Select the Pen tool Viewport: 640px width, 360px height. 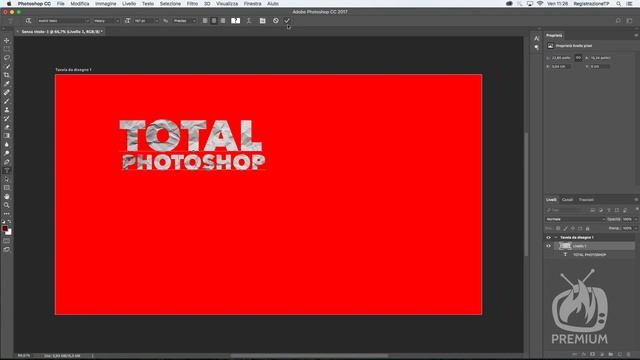7,162
